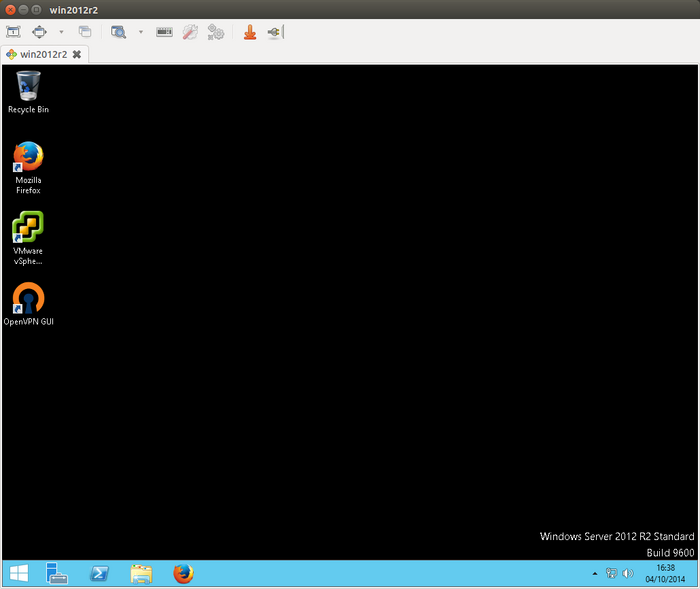Fit window to remote resolution icon
The width and height of the screenshot is (700, 589).
13,32
